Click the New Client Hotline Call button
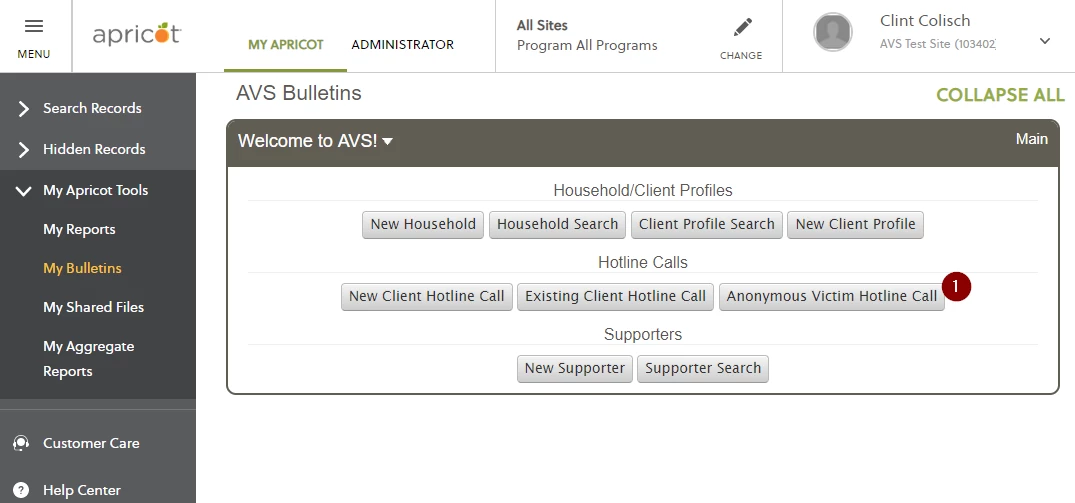This screenshot has height=503, width=1075. [426, 297]
